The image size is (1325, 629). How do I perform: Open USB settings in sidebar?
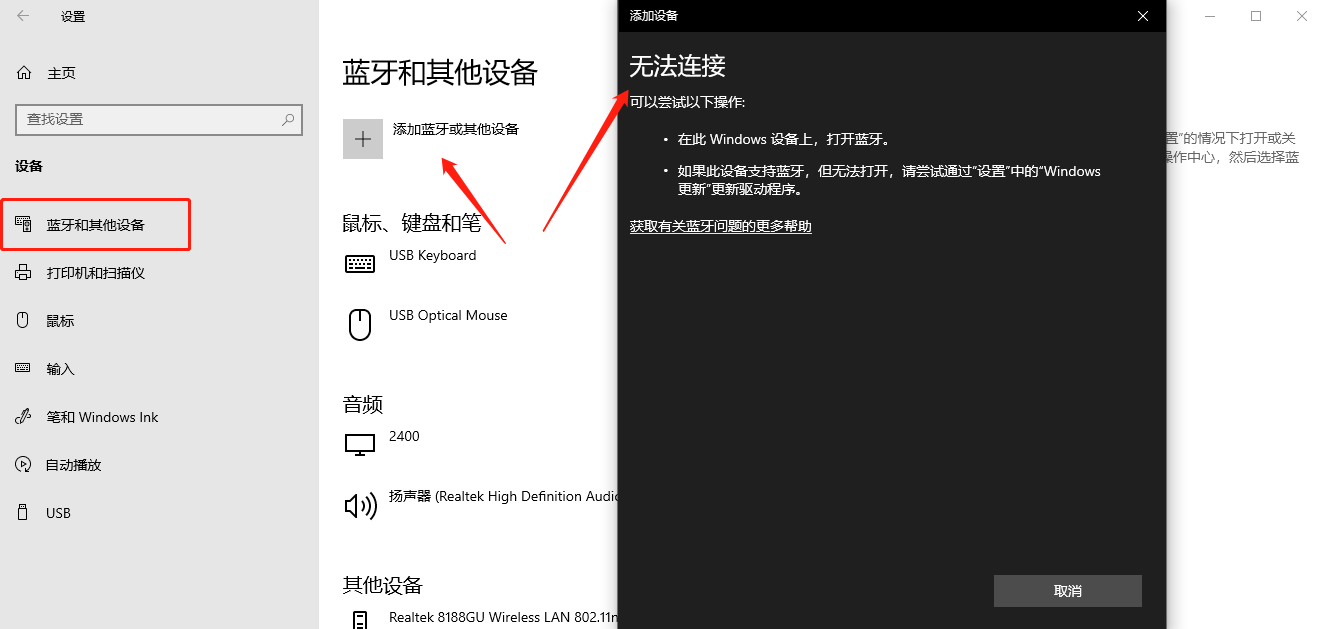(x=58, y=513)
